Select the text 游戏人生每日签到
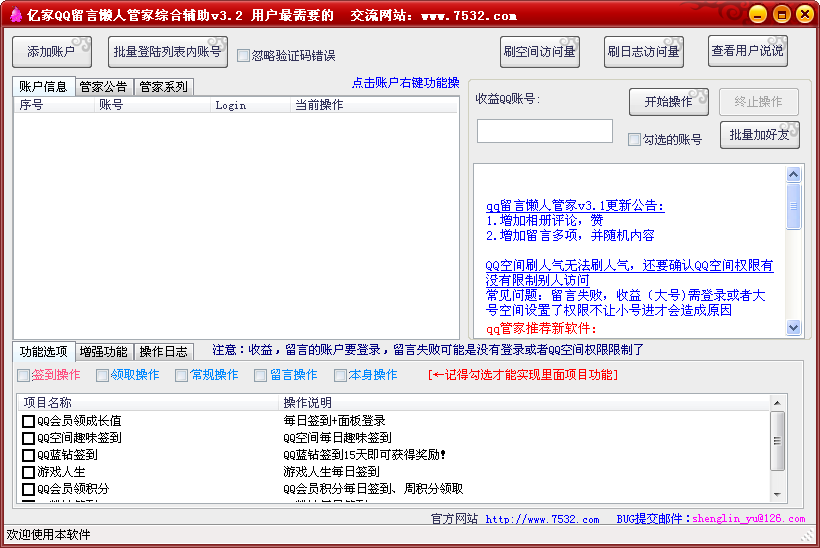 tap(332, 472)
